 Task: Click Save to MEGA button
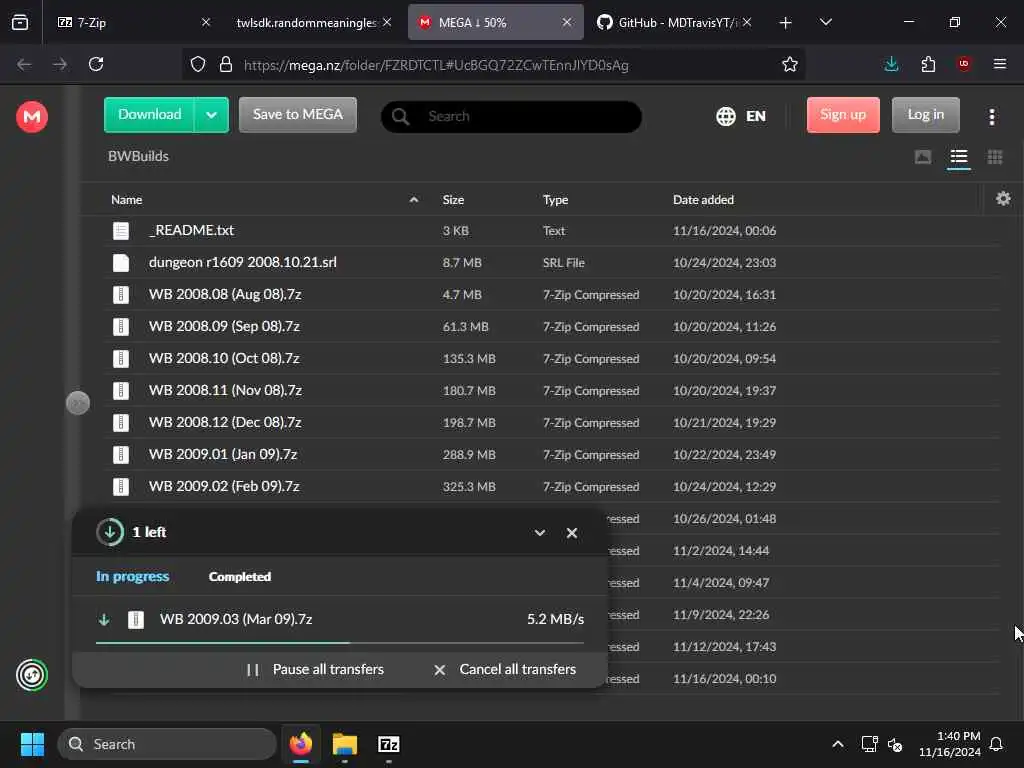(298, 115)
